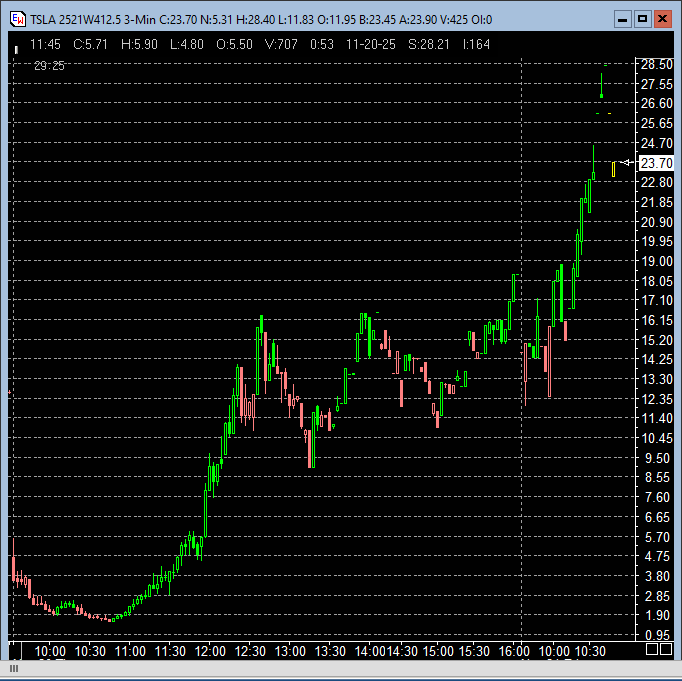Click the grip handle on bottom-left scrollbar

coord(14,669)
